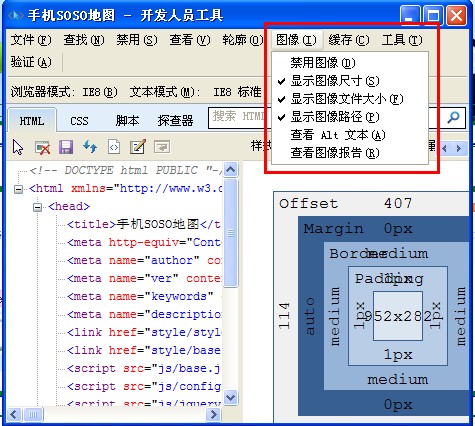
Task: Click the vertical scrollbar thumb
Action: tap(231, 233)
